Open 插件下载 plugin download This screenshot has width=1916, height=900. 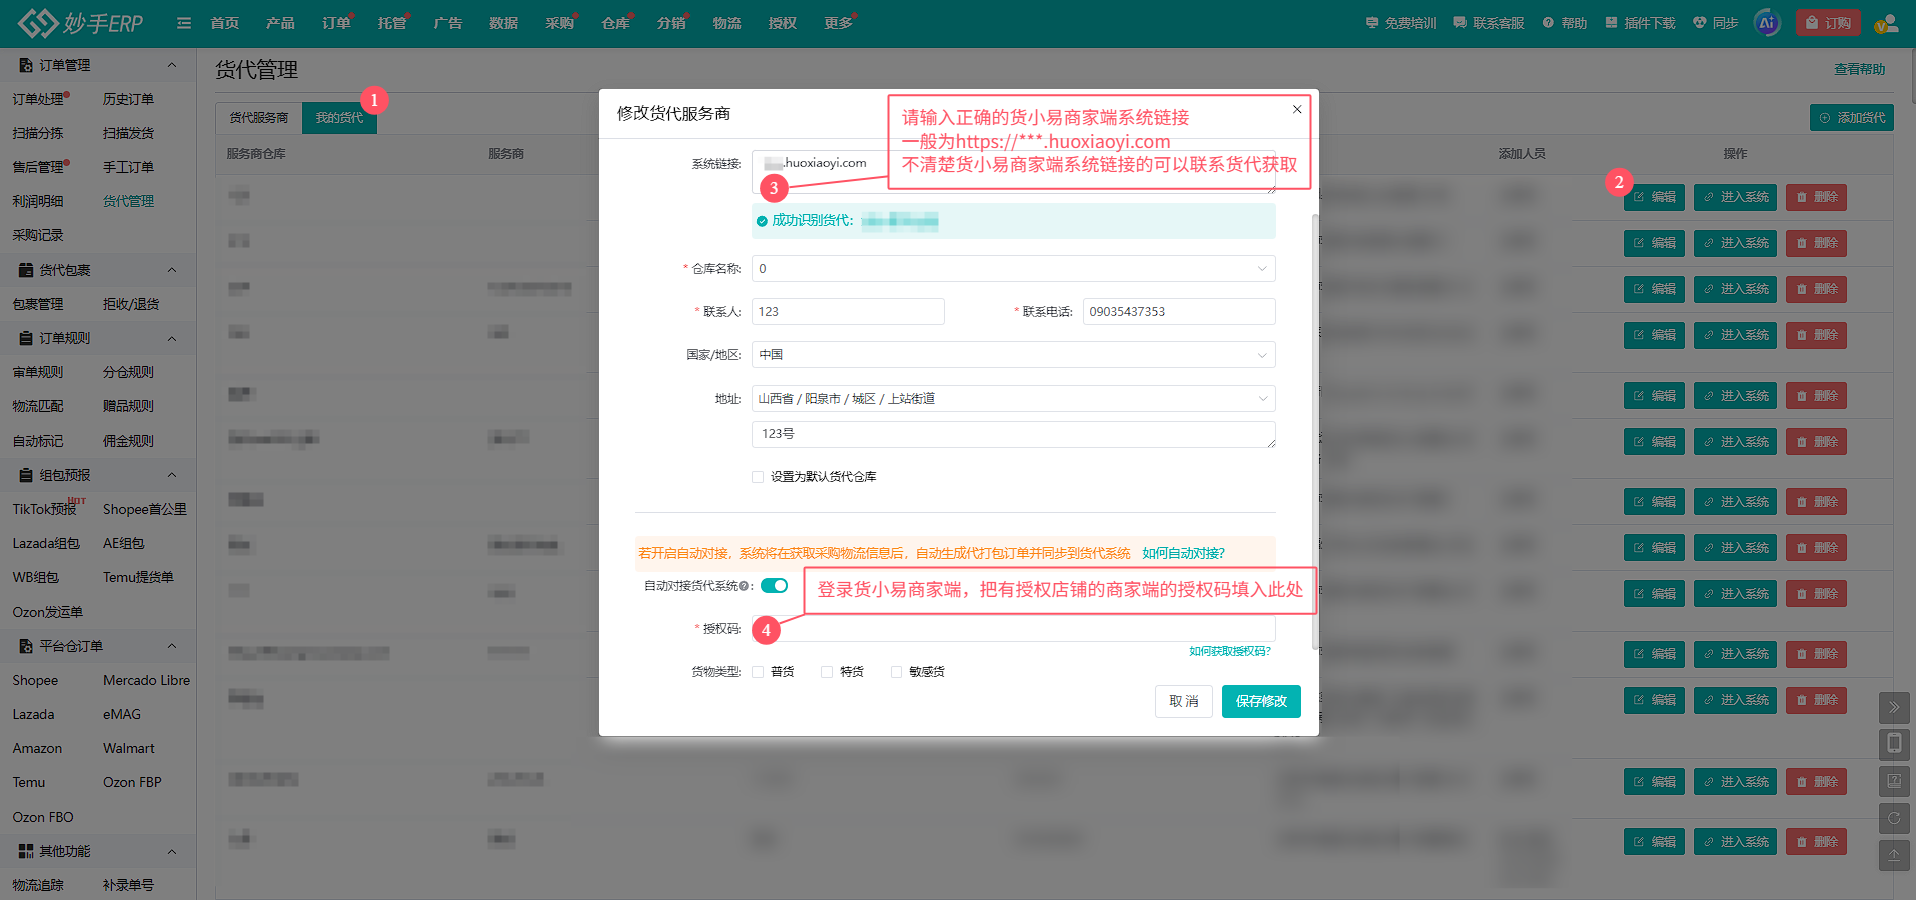[x=1640, y=23]
